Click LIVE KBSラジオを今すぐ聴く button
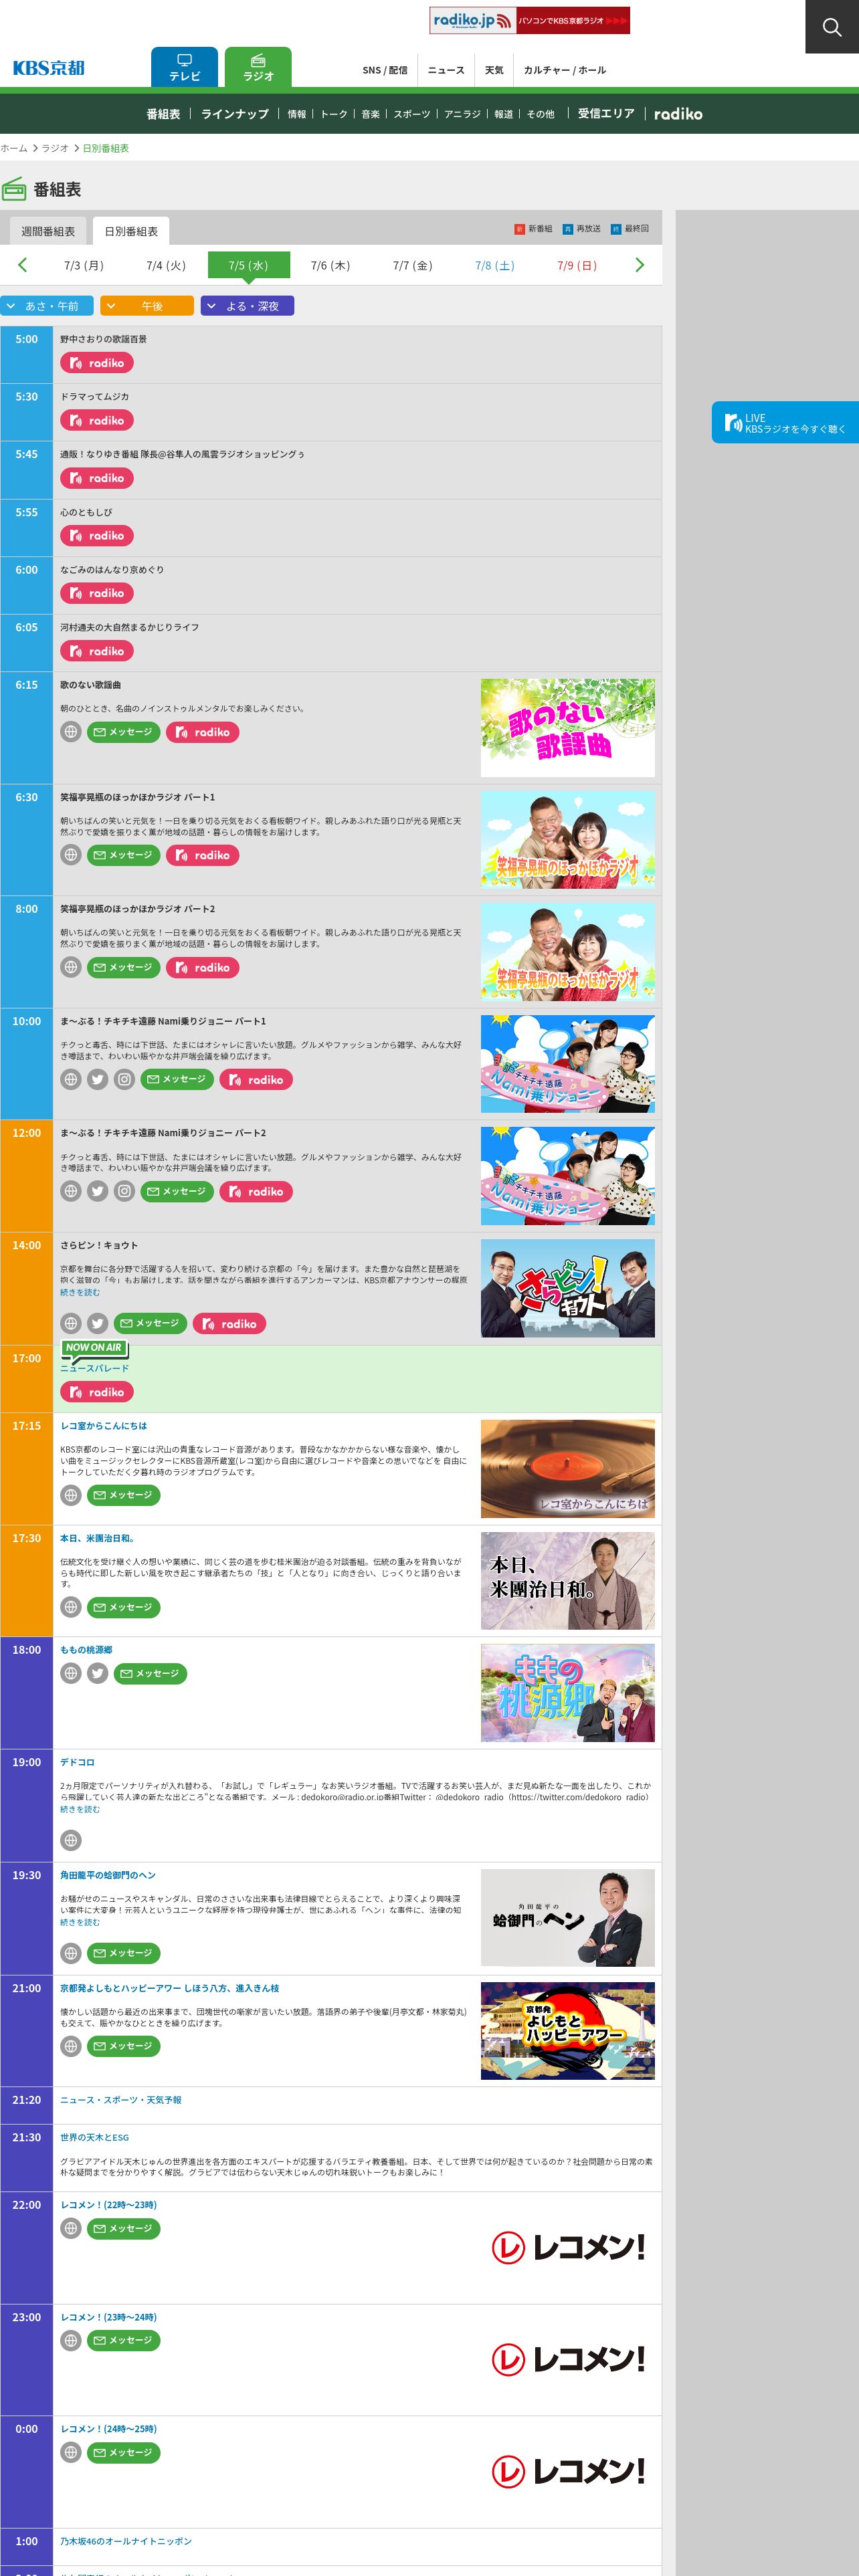 [x=785, y=422]
